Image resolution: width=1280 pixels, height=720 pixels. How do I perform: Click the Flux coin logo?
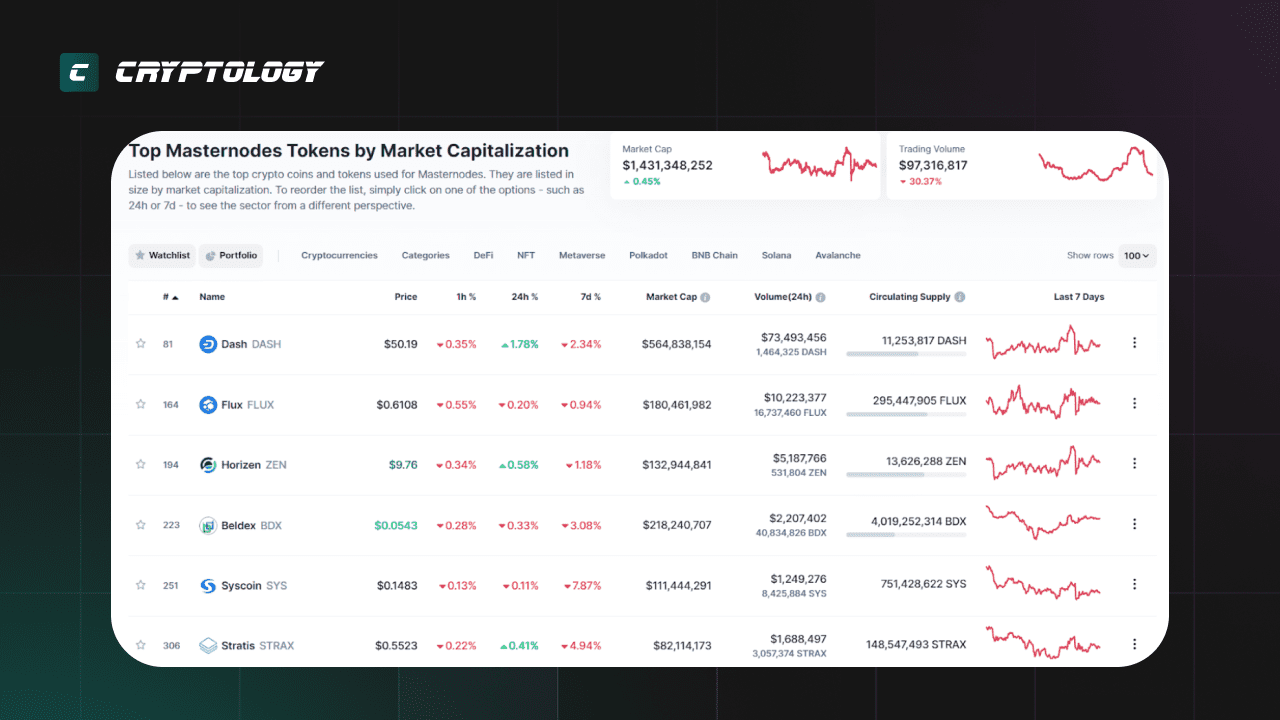coord(208,404)
